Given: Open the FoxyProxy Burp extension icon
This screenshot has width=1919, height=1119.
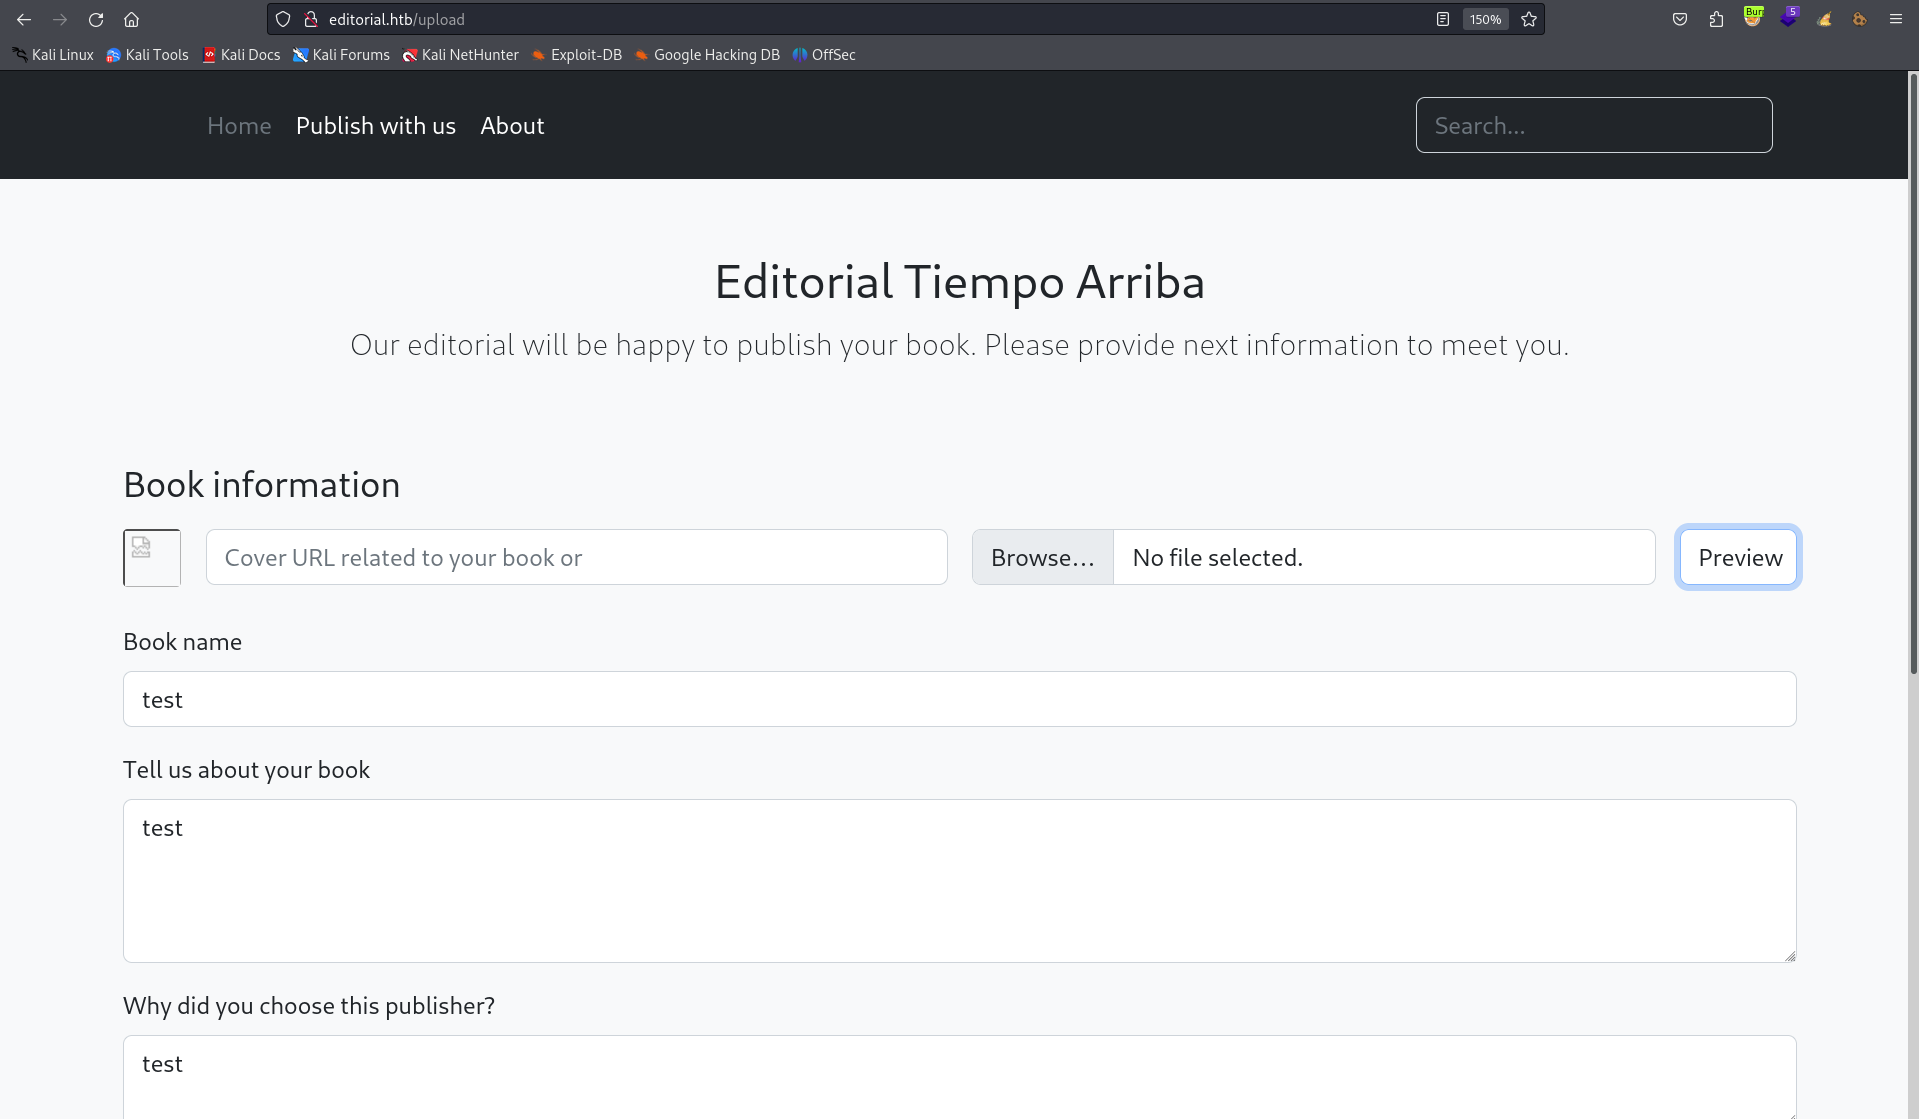Looking at the screenshot, I should click(x=1753, y=19).
